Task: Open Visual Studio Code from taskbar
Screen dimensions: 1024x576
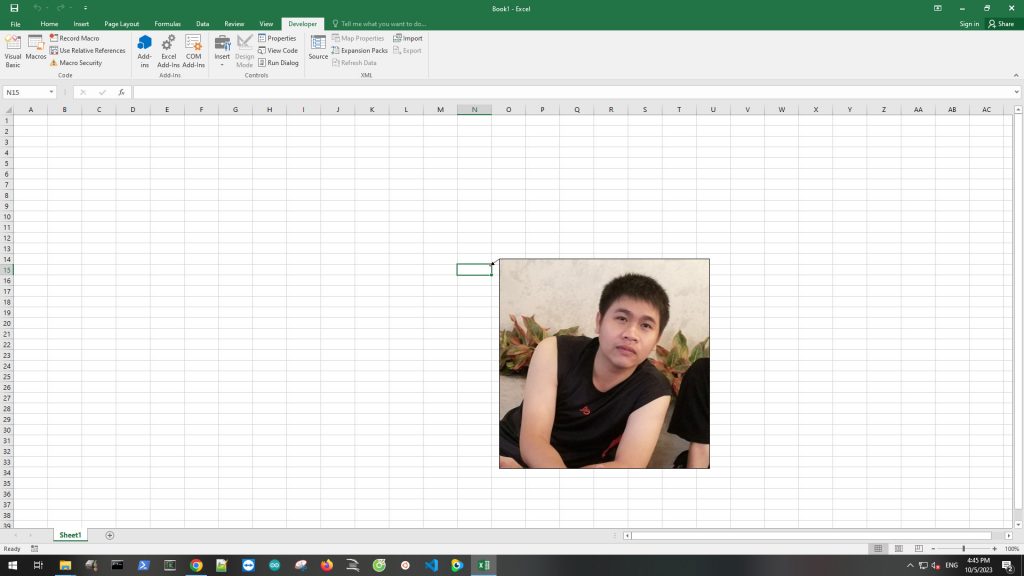Action: (x=431, y=565)
